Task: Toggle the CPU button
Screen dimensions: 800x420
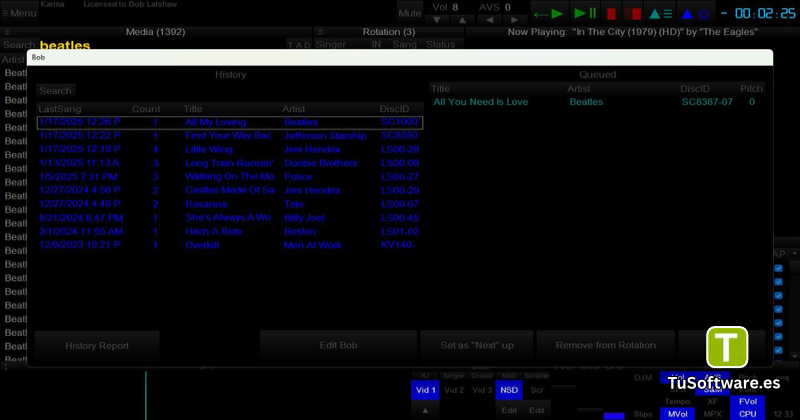Action: point(747,414)
